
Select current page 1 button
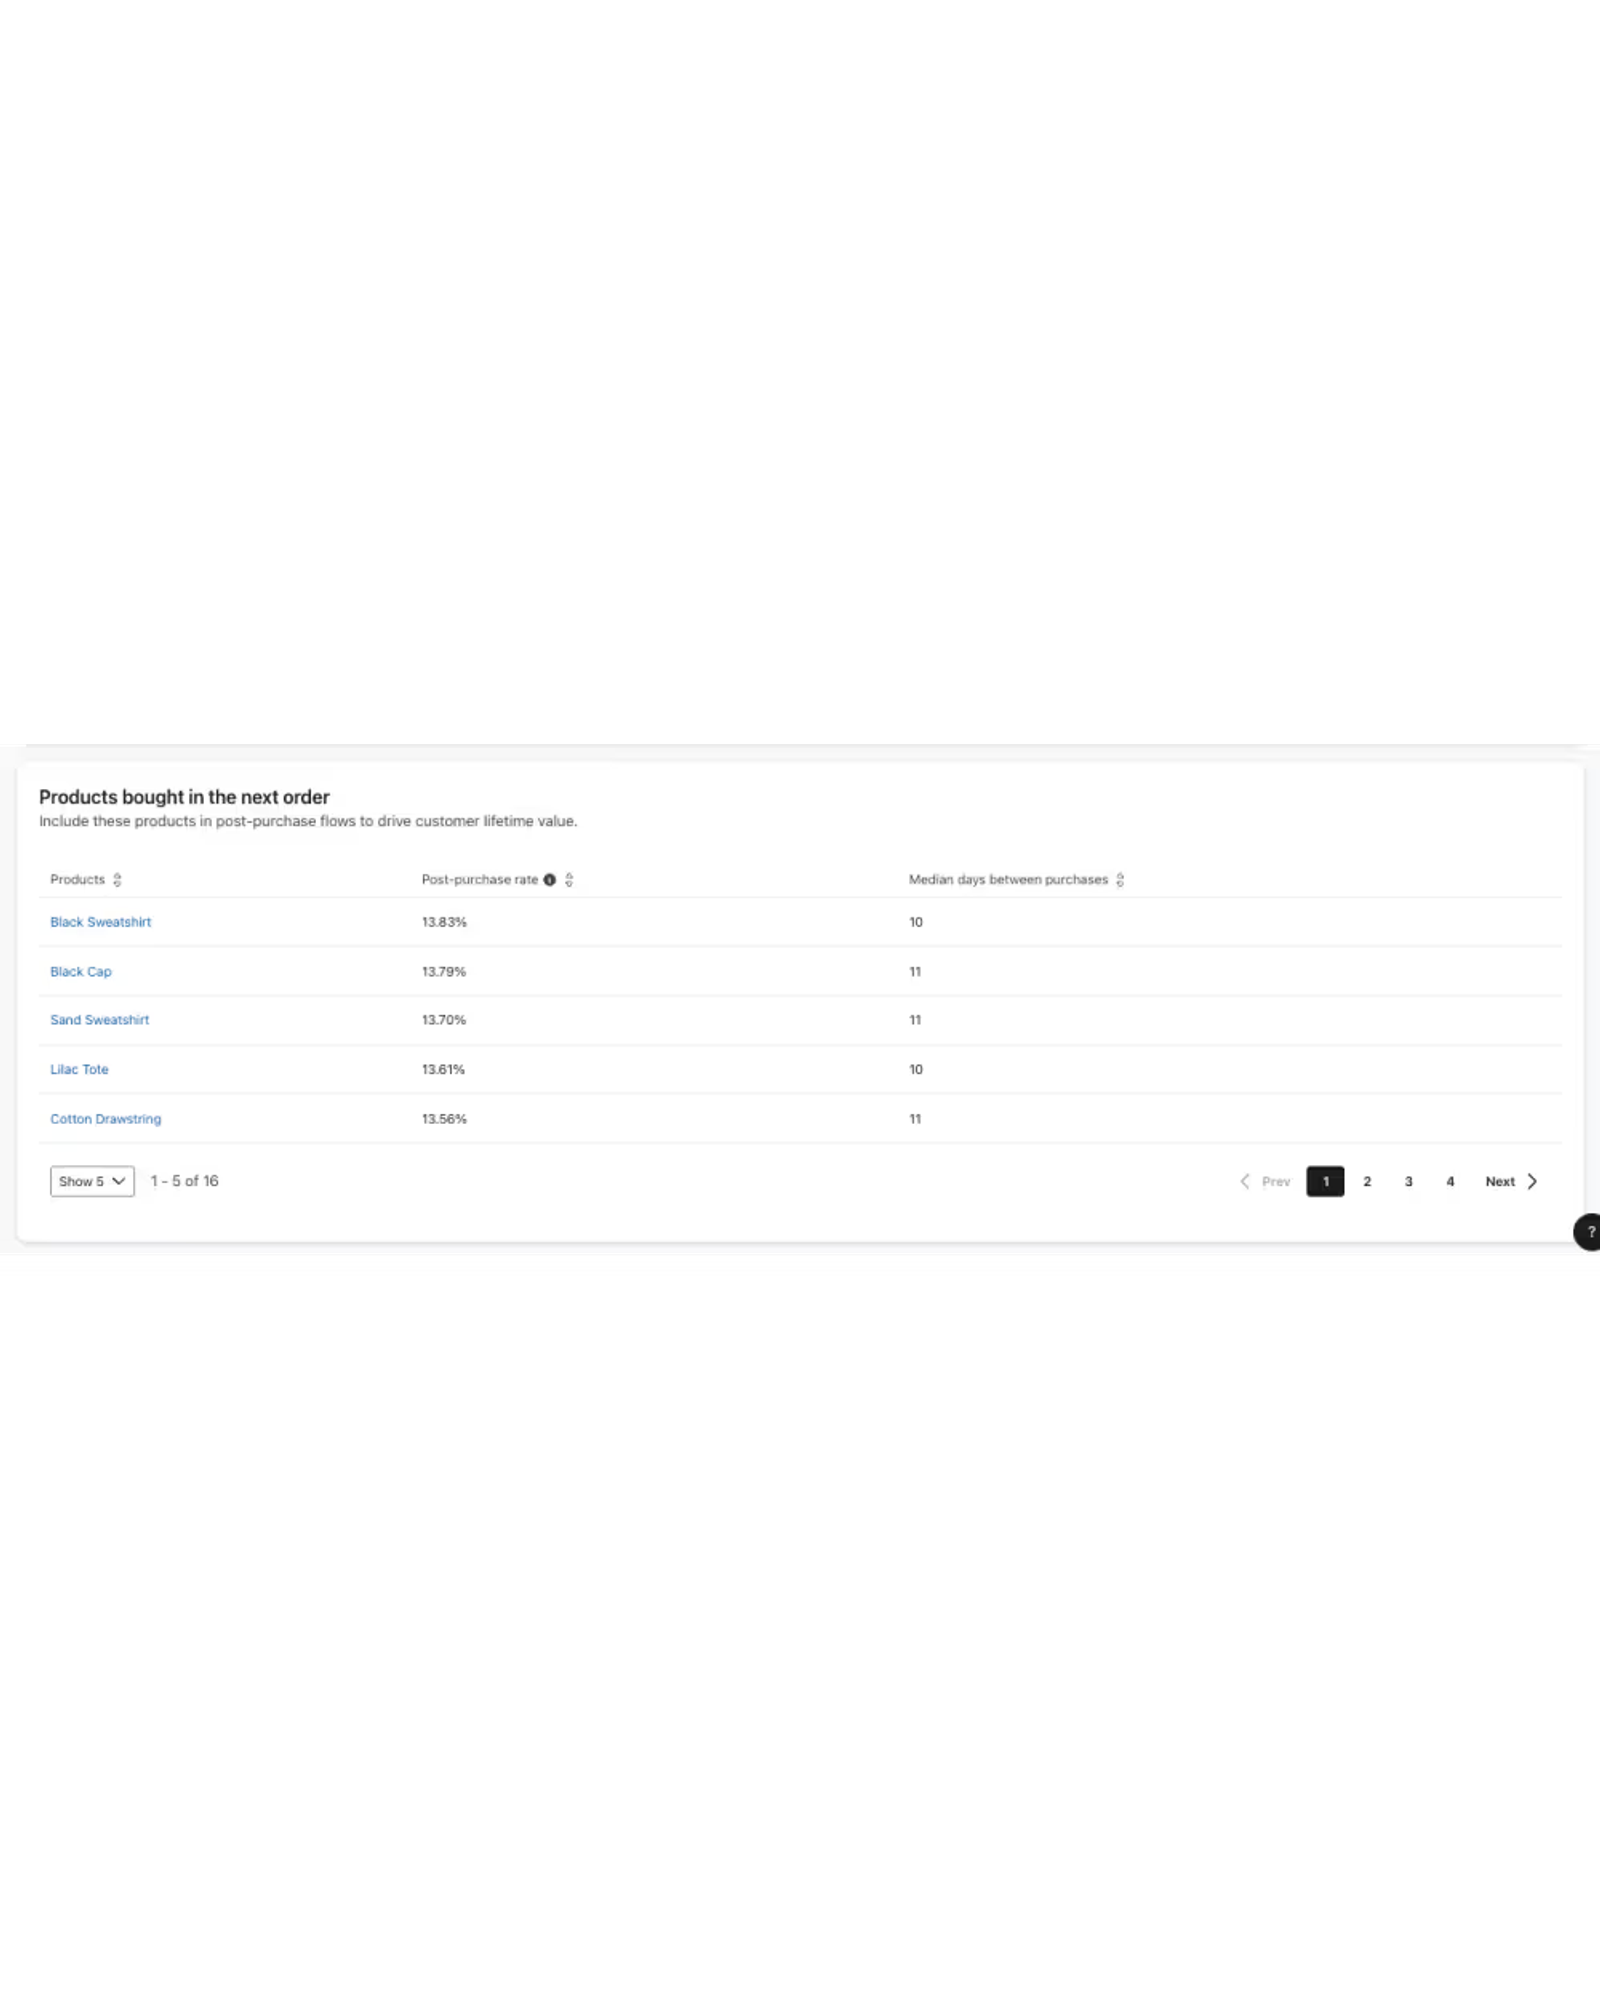pos(1325,1181)
